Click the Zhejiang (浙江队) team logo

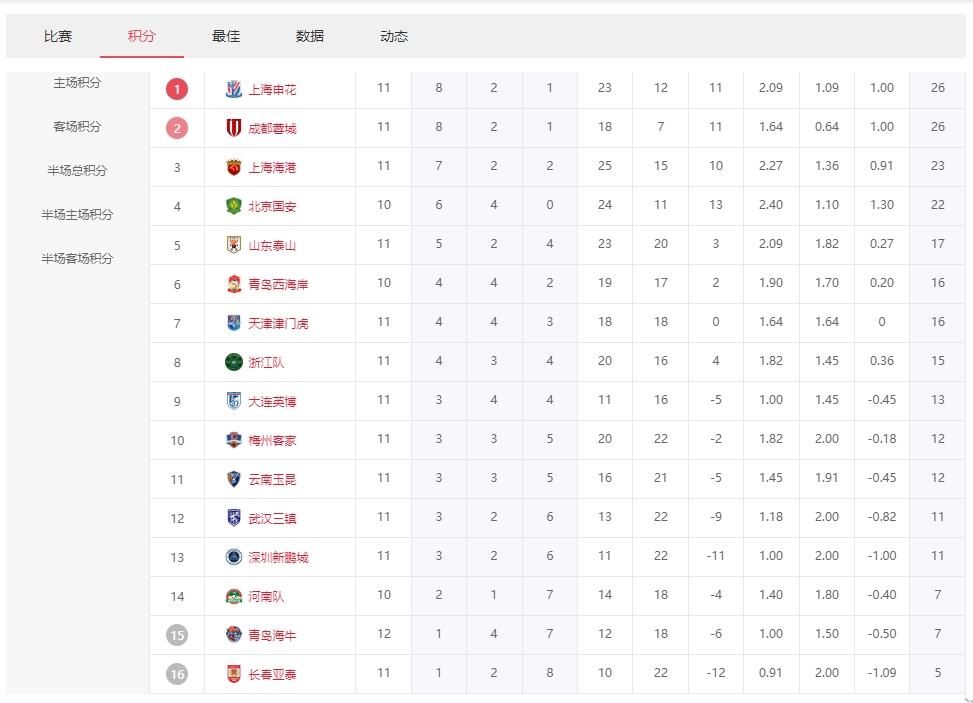[x=234, y=362]
